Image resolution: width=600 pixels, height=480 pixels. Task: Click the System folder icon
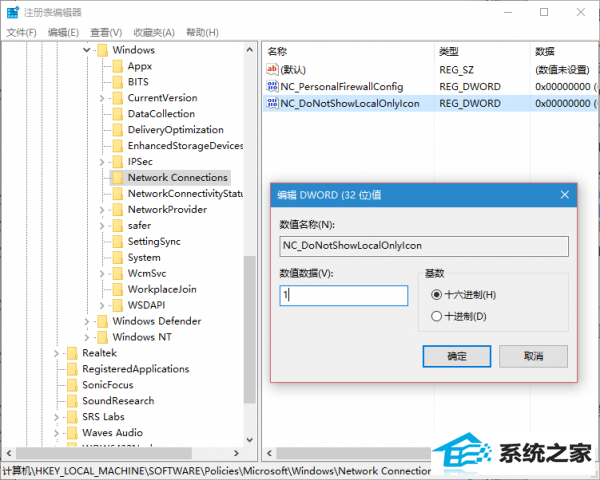118,258
